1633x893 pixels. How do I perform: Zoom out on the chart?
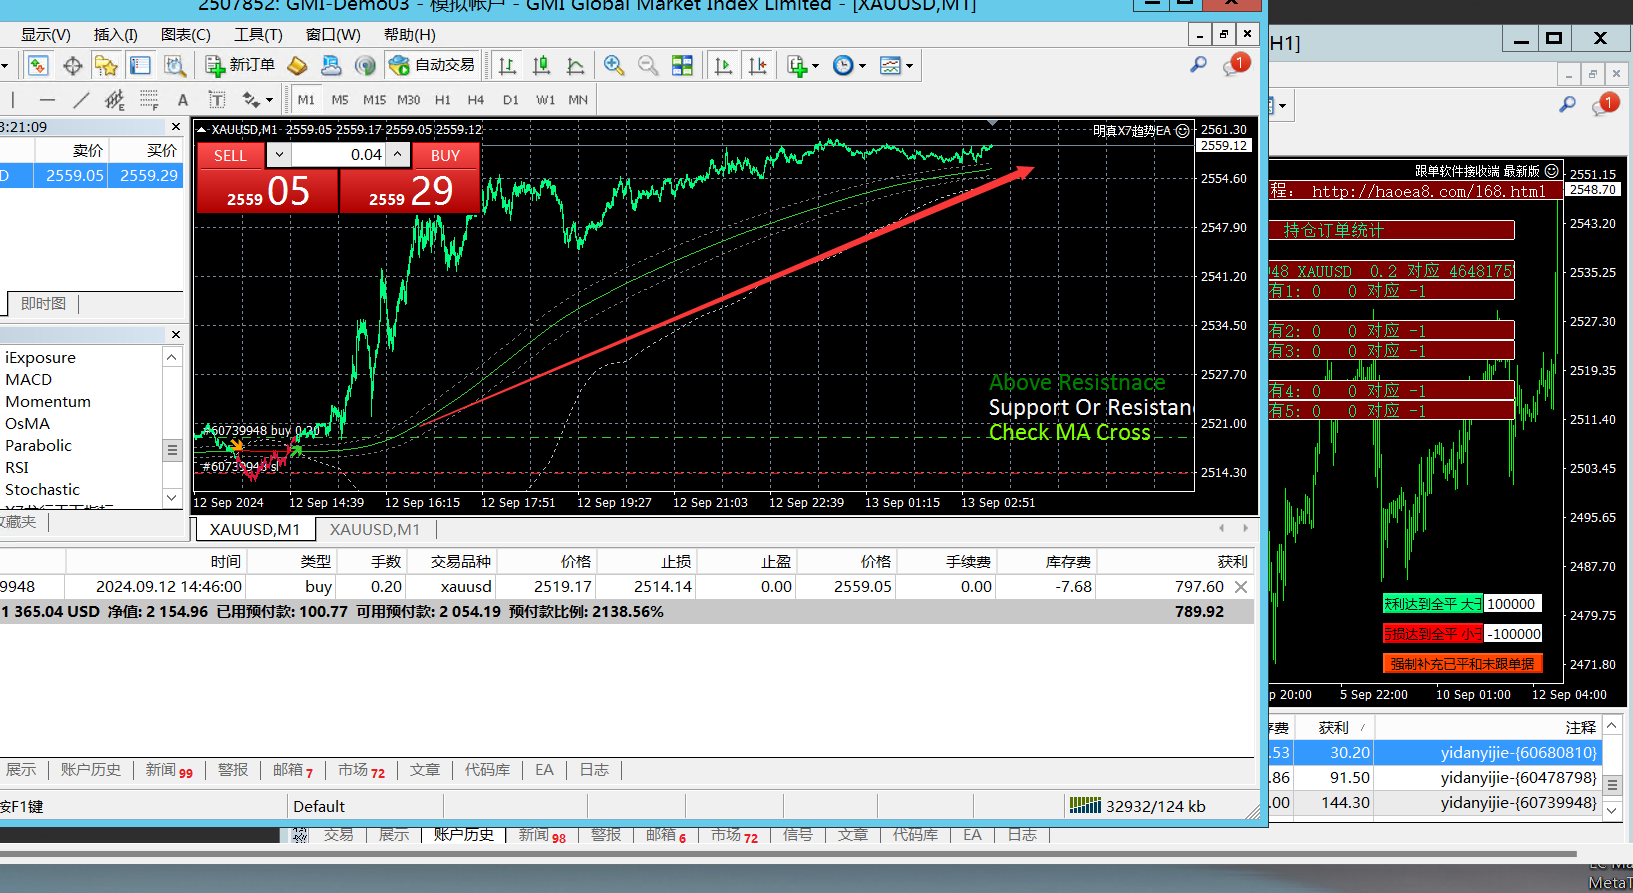click(648, 66)
